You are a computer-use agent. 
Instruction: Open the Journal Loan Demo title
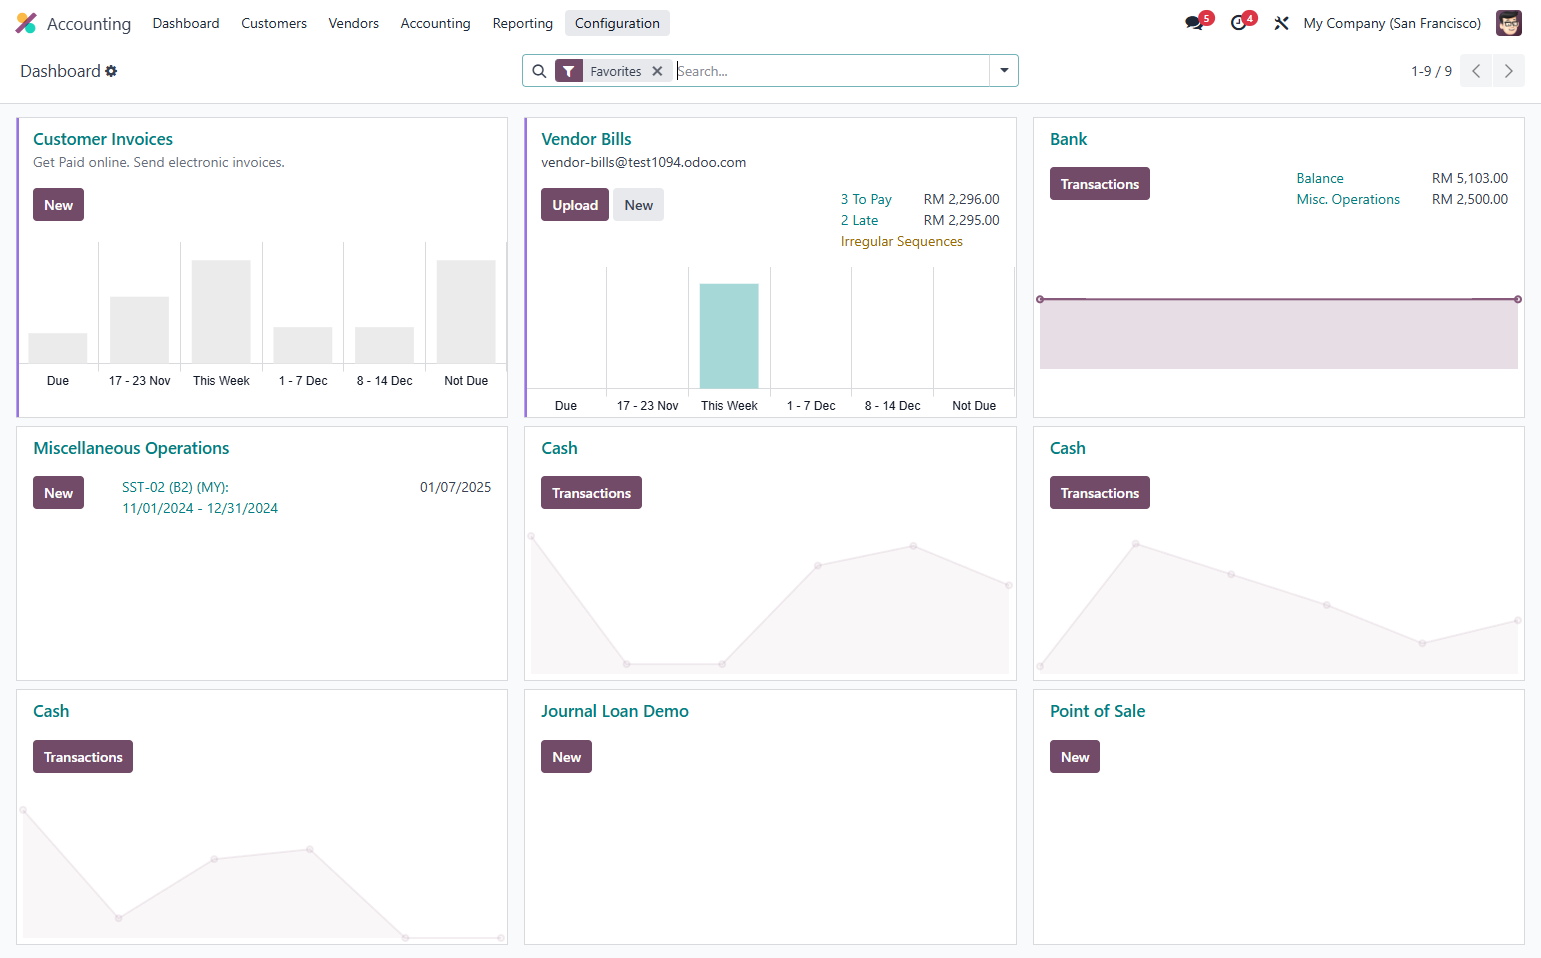(615, 711)
